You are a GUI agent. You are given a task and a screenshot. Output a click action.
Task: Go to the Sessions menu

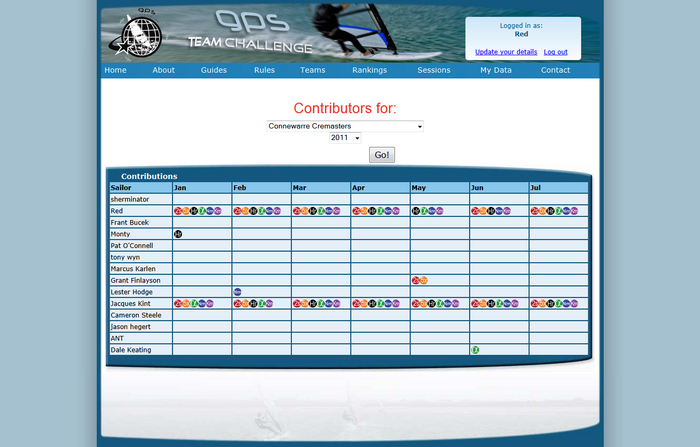pyautogui.click(x=434, y=70)
